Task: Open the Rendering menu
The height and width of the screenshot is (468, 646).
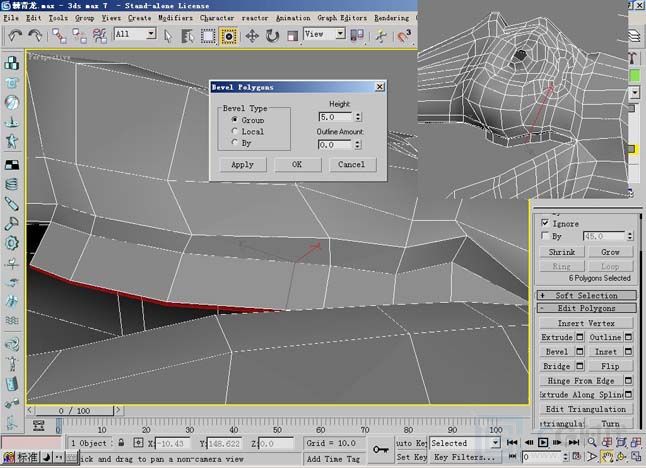Action: pos(391,18)
